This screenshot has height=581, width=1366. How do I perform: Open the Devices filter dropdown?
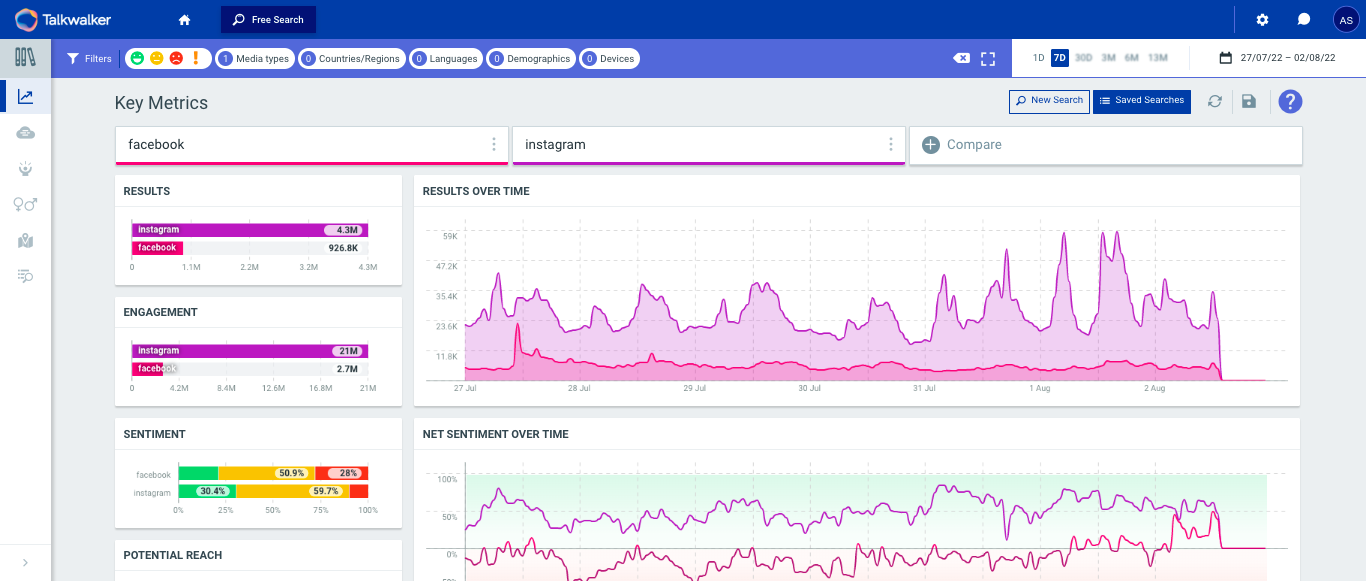[609, 59]
